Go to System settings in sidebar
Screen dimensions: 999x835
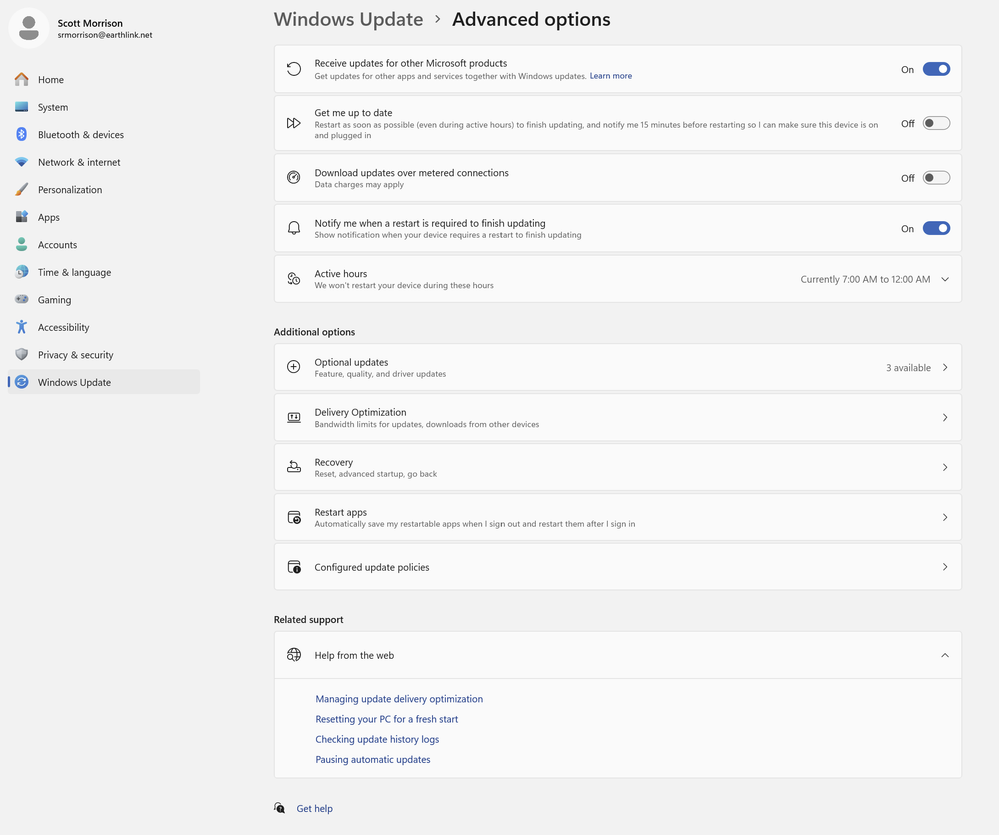coord(53,107)
